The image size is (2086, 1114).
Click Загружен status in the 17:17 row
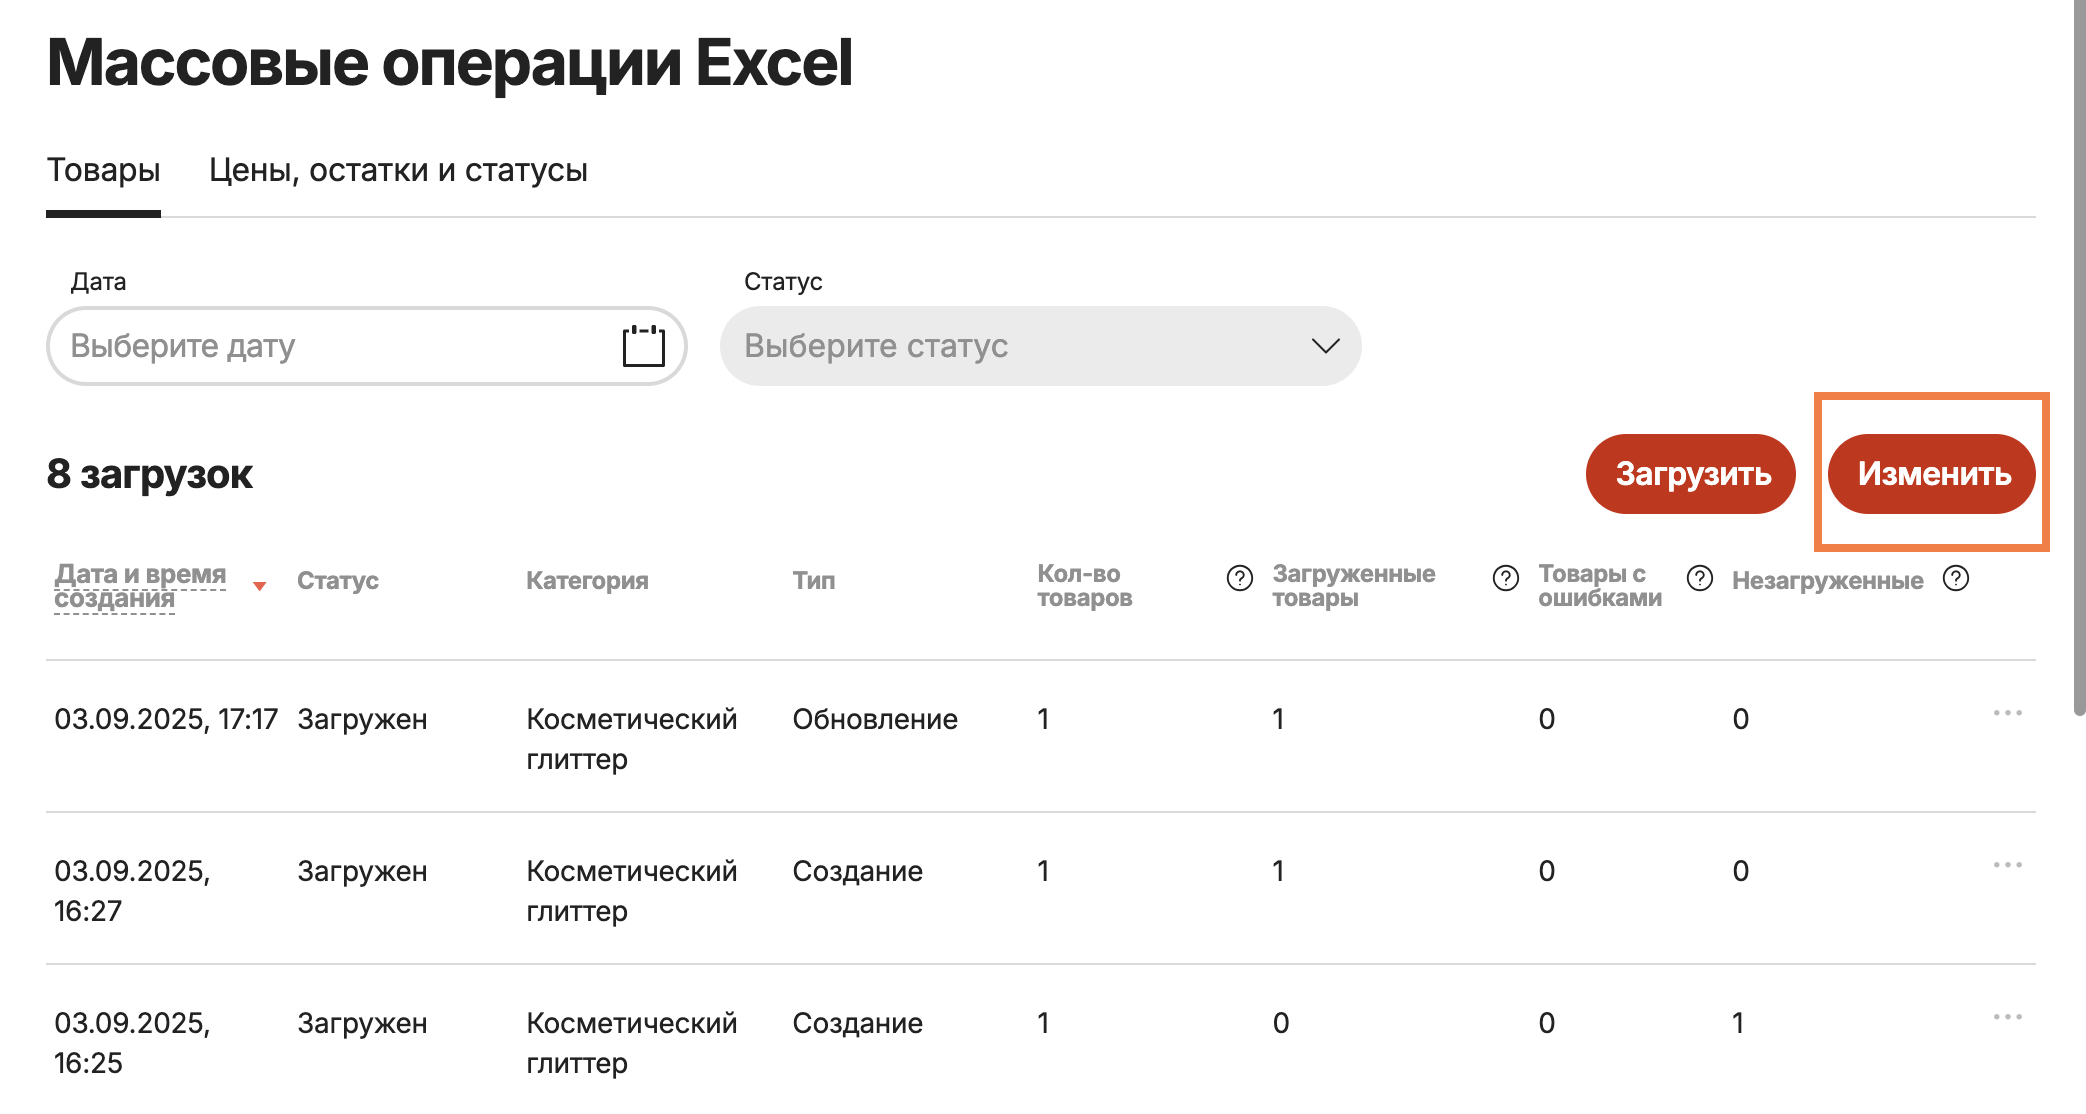pos(362,719)
